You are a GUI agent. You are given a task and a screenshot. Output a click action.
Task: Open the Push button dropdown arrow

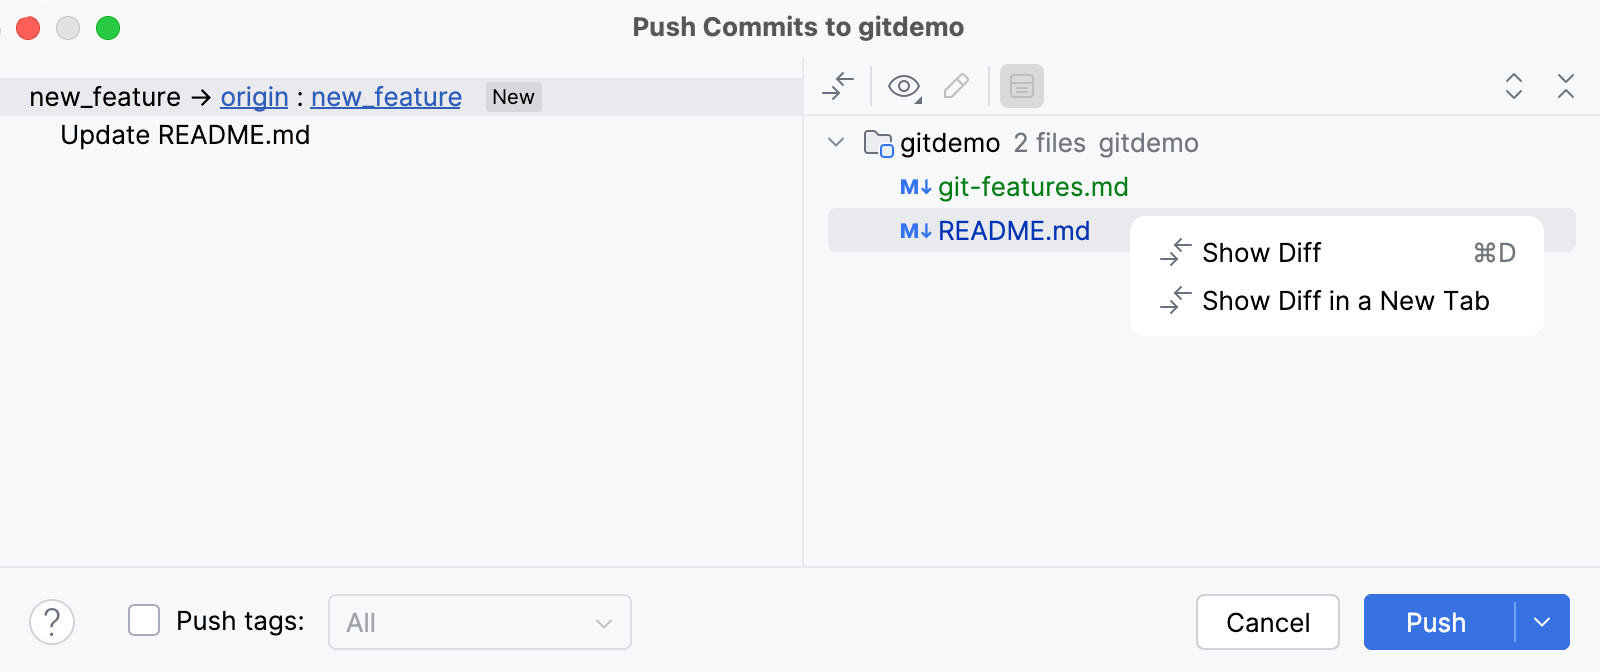point(1541,622)
